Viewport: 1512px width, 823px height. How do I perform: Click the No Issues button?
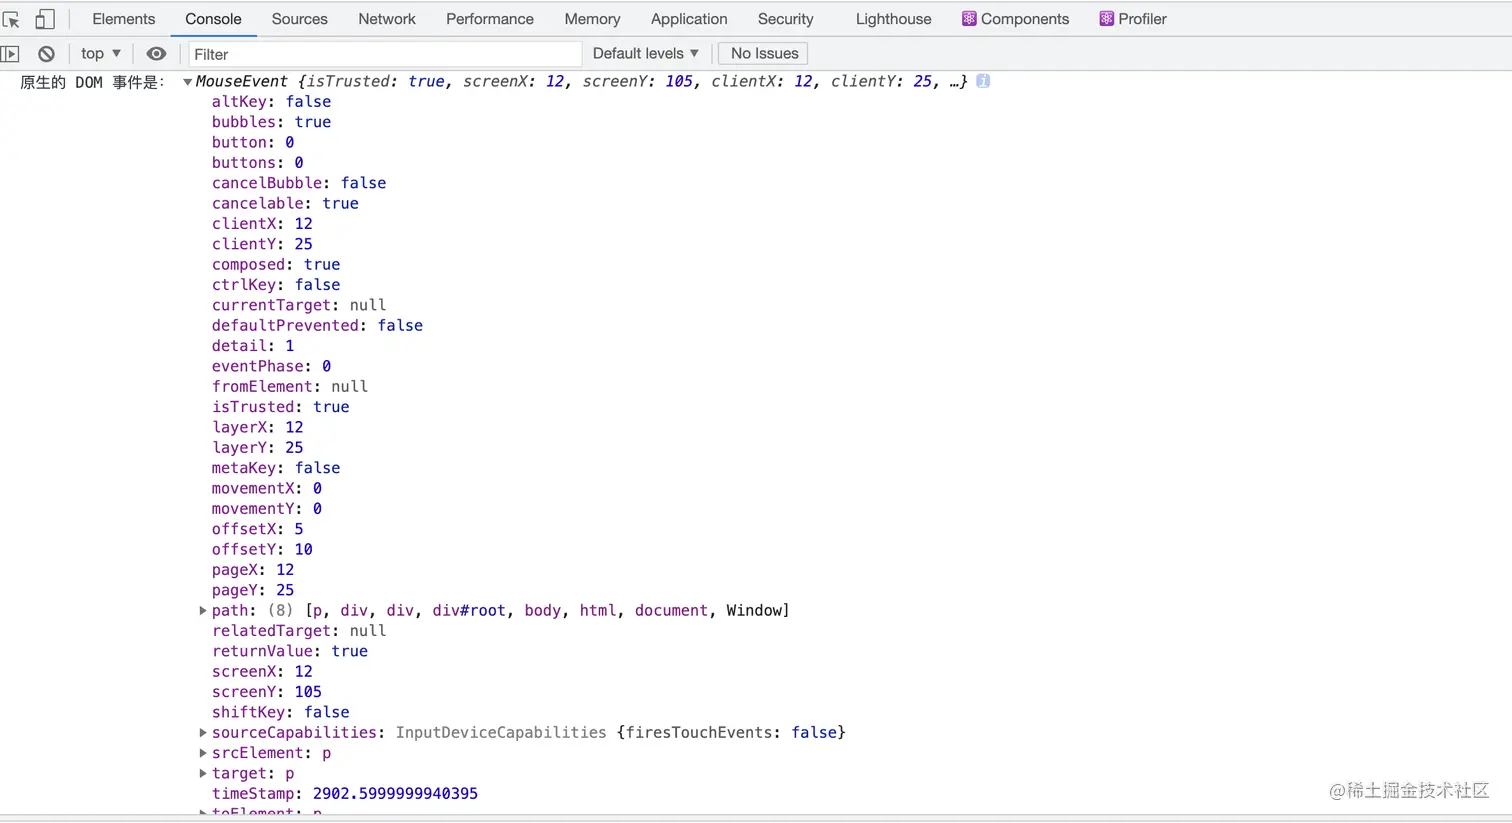point(763,54)
